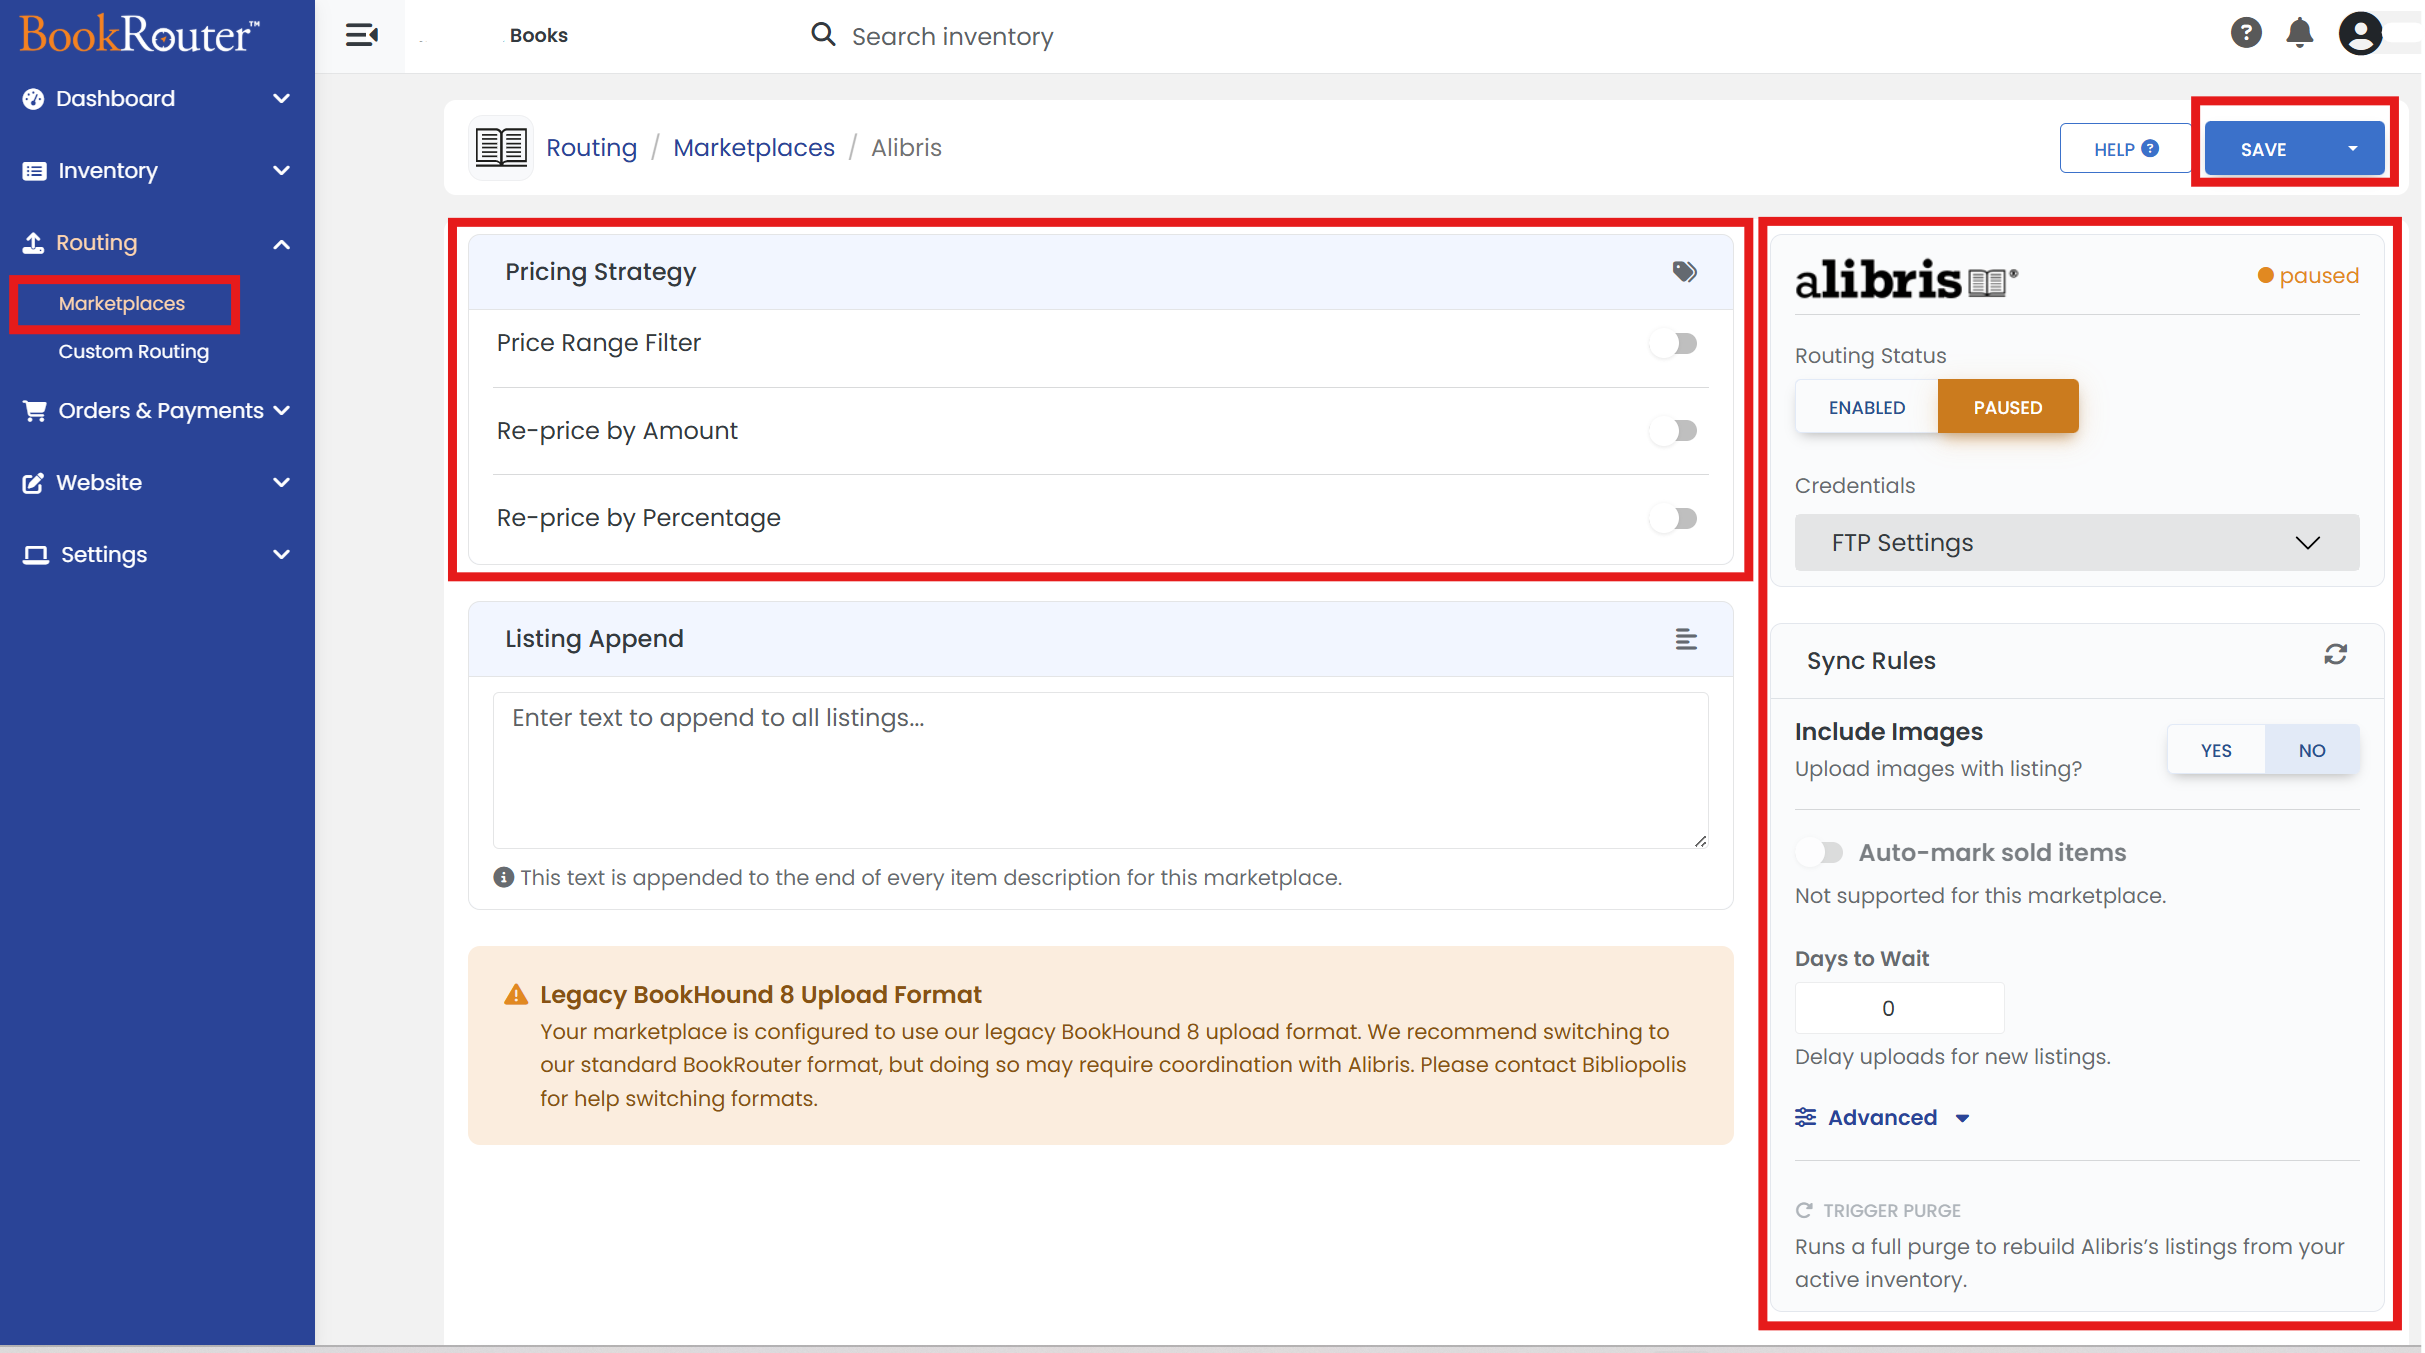
Task: Click the Dashboard gauge icon
Action: tap(34, 98)
